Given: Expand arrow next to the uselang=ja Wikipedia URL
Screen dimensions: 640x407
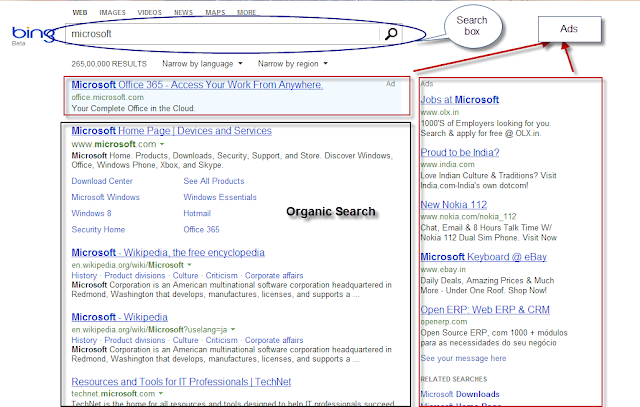Looking at the screenshot, I should [233, 329].
